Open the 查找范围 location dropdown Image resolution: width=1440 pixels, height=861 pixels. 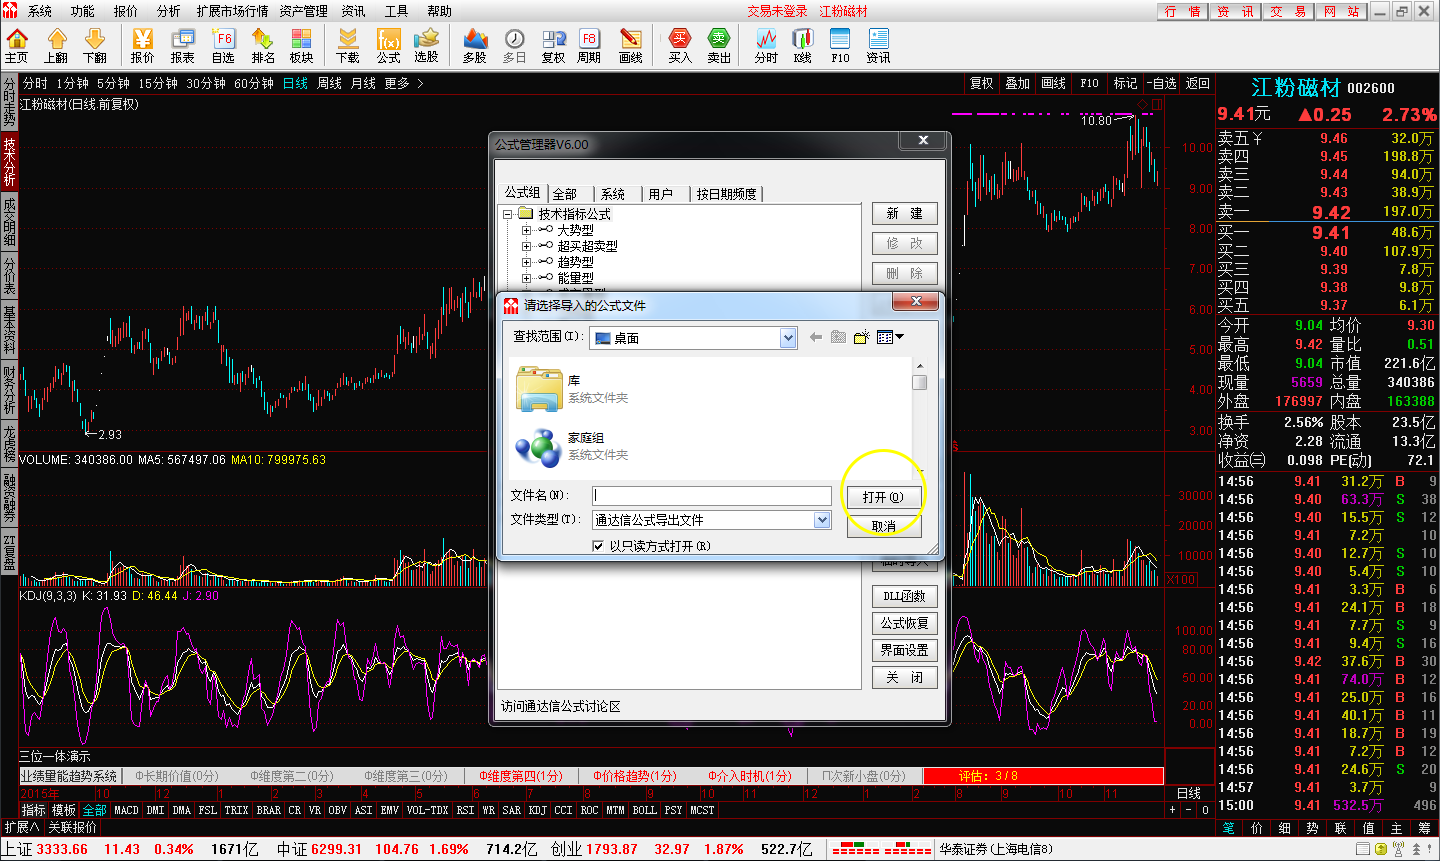788,338
